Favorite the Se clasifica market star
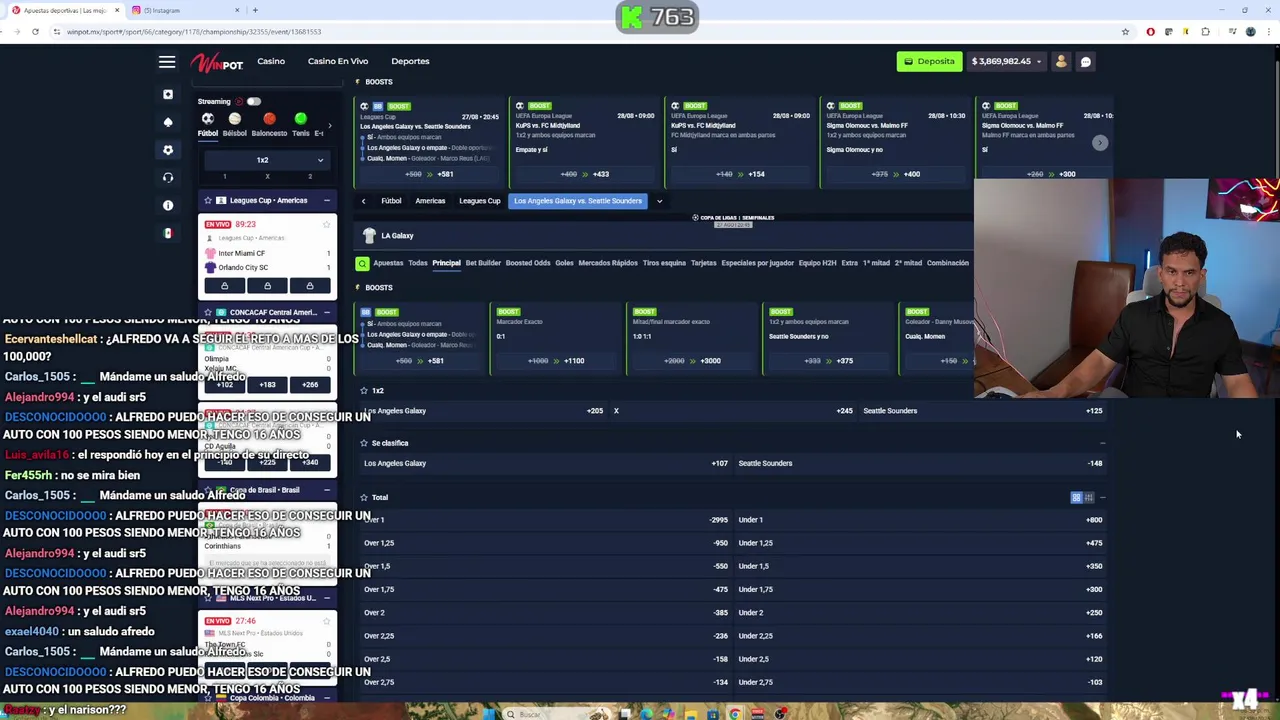Viewport: 1280px width, 720px height. coord(364,443)
